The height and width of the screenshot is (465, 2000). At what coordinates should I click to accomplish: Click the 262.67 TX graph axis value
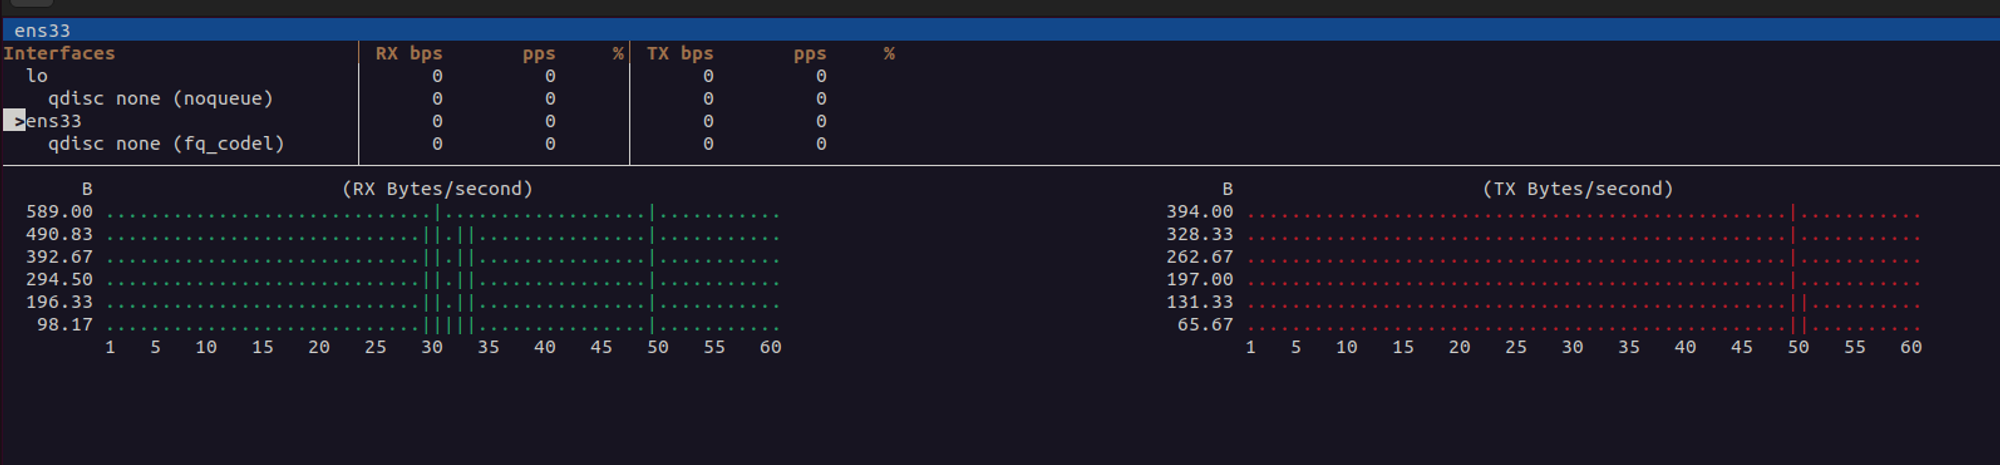(x=1199, y=257)
